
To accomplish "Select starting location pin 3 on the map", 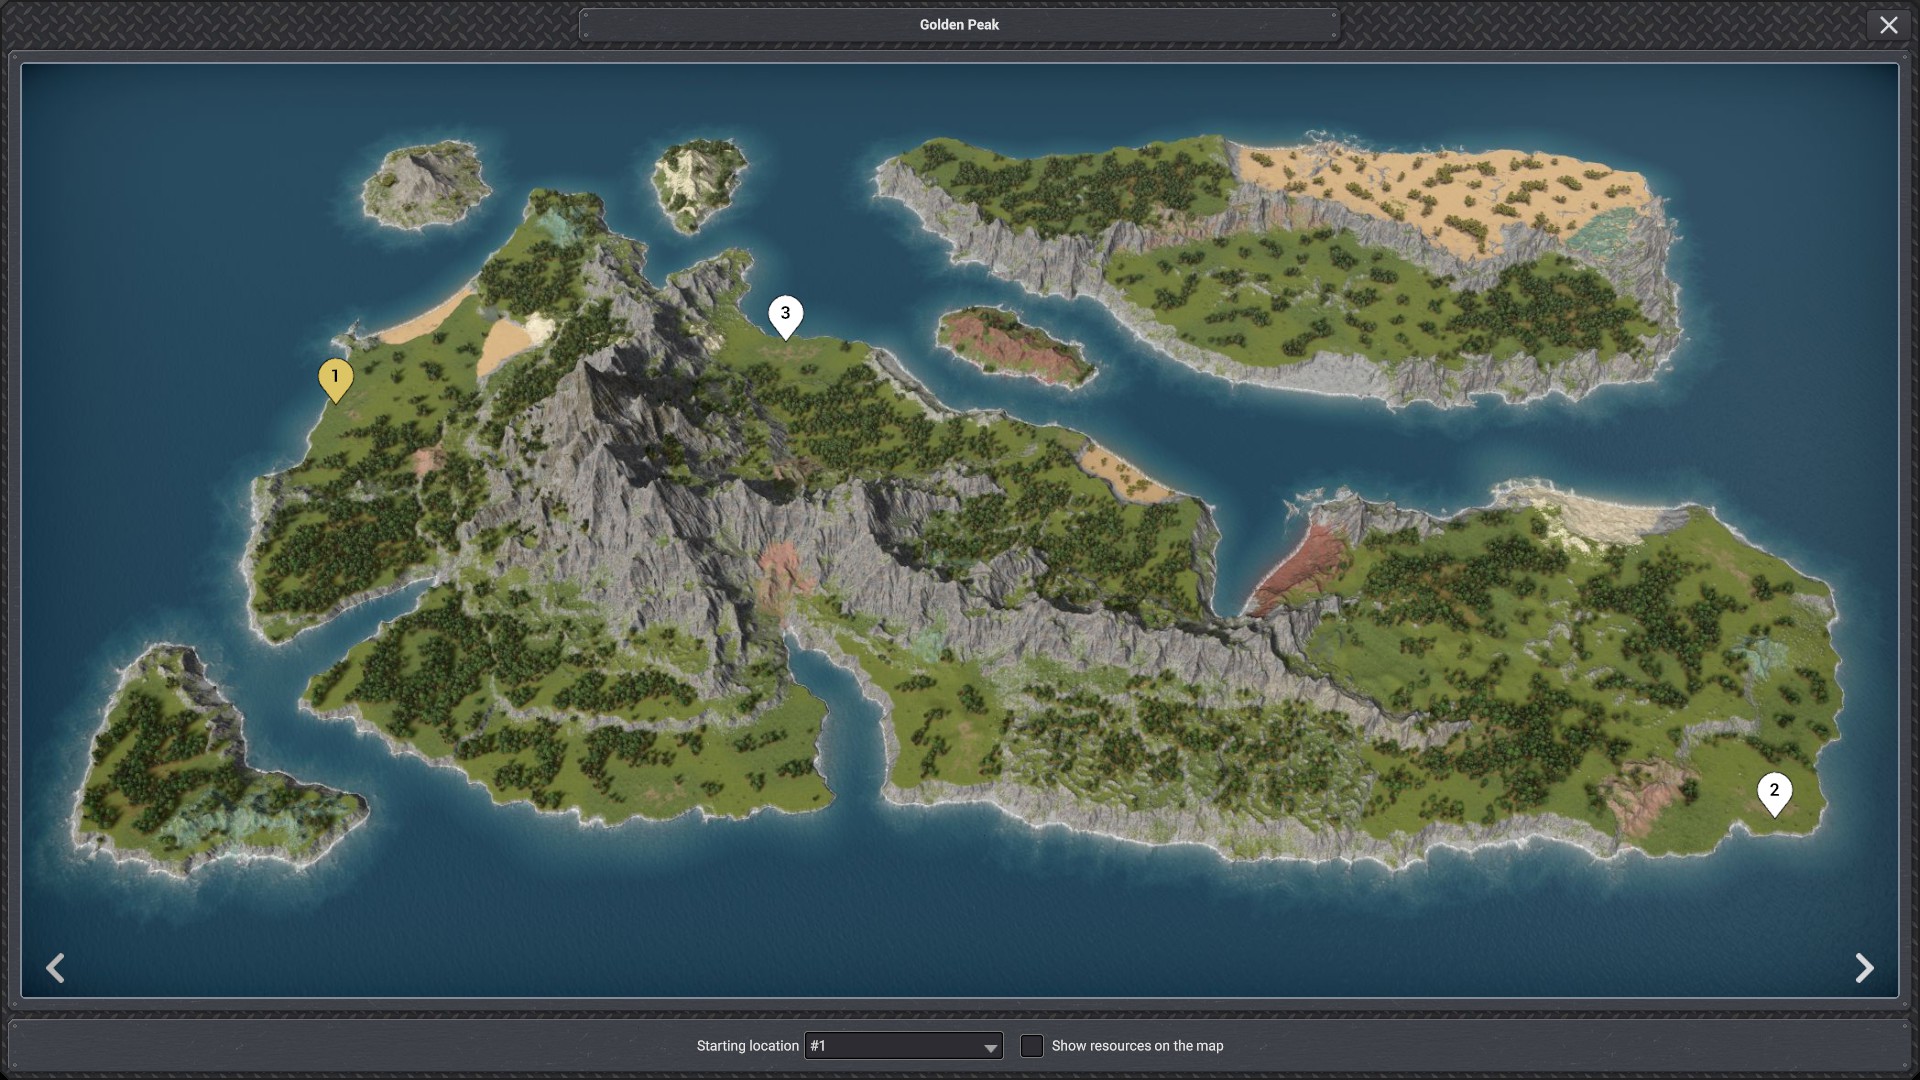I will [x=785, y=317].
